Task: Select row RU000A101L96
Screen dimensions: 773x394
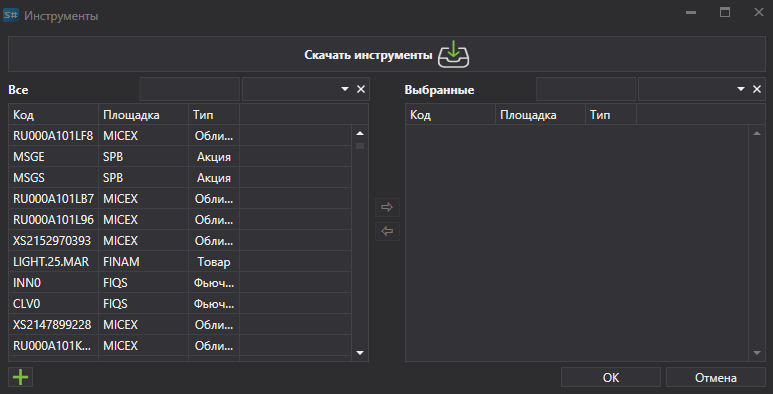Action: coord(180,219)
